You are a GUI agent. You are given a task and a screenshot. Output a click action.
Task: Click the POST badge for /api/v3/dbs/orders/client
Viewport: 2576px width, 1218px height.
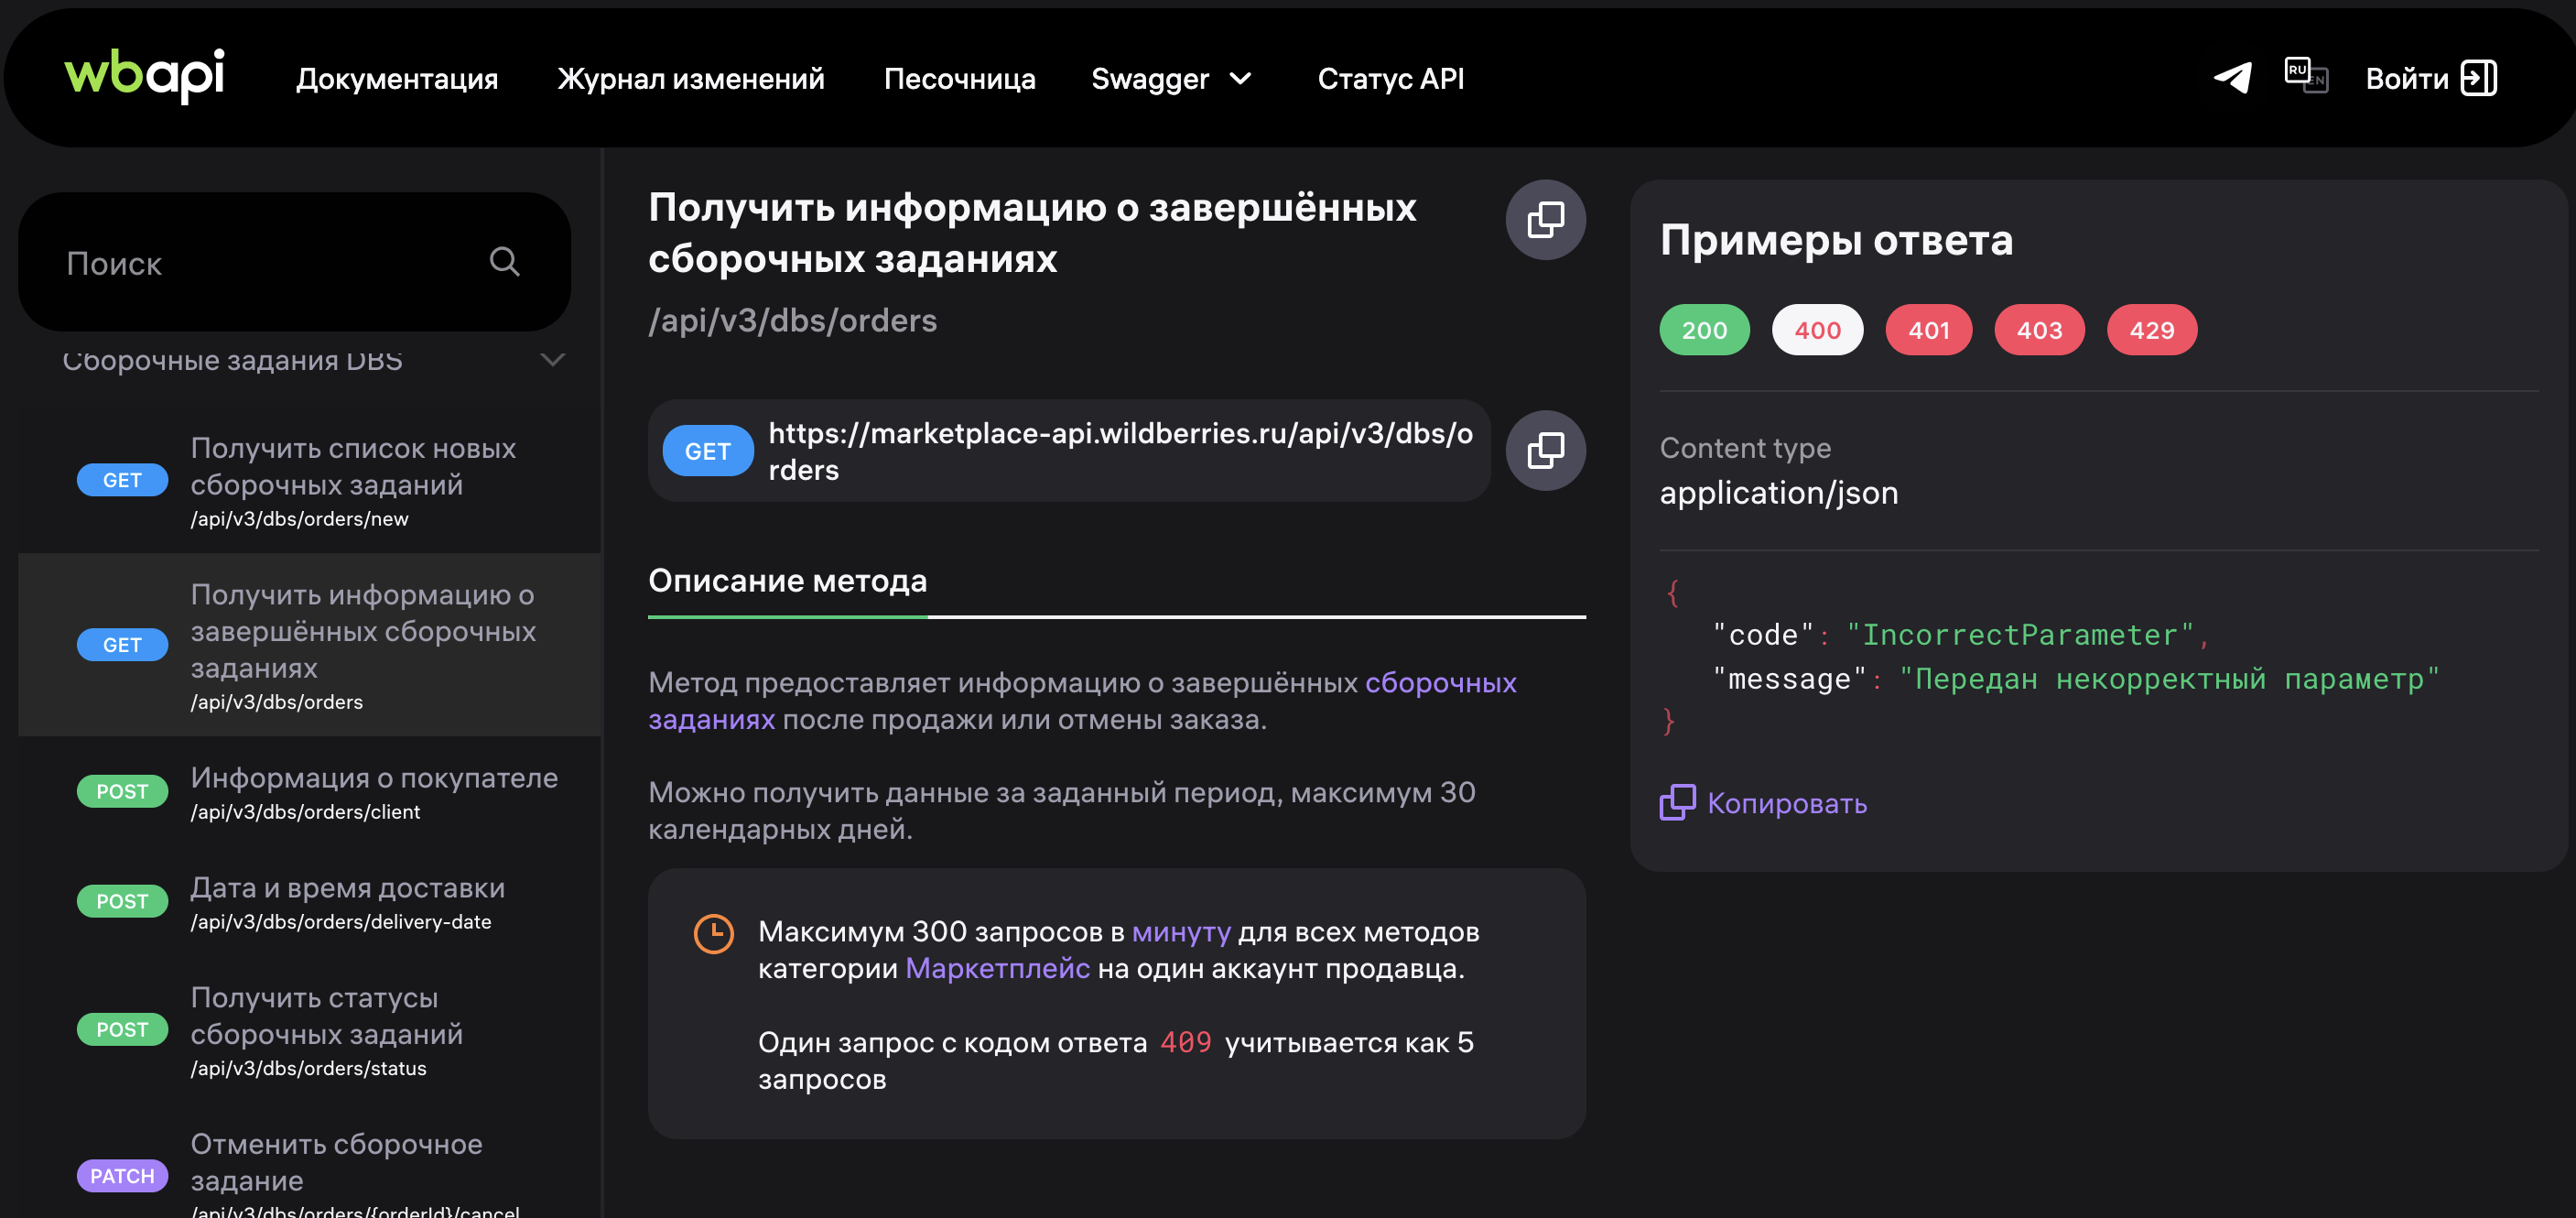pyautogui.click(x=122, y=792)
